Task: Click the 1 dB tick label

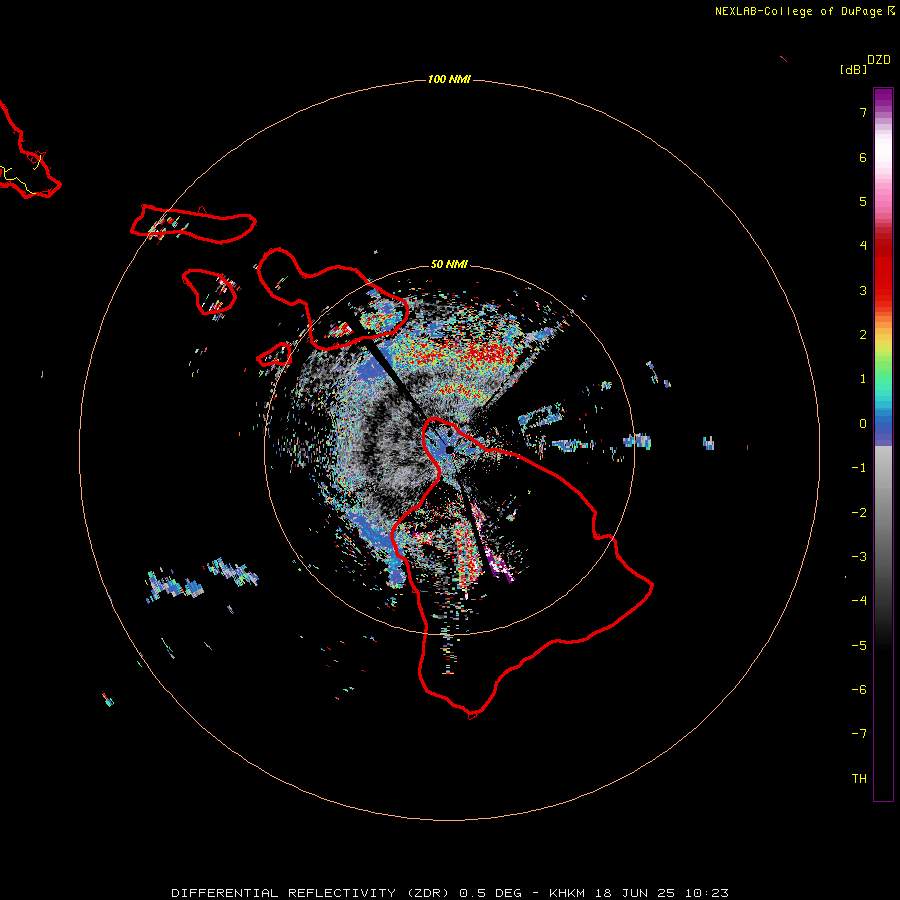Action: pos(863,379)
